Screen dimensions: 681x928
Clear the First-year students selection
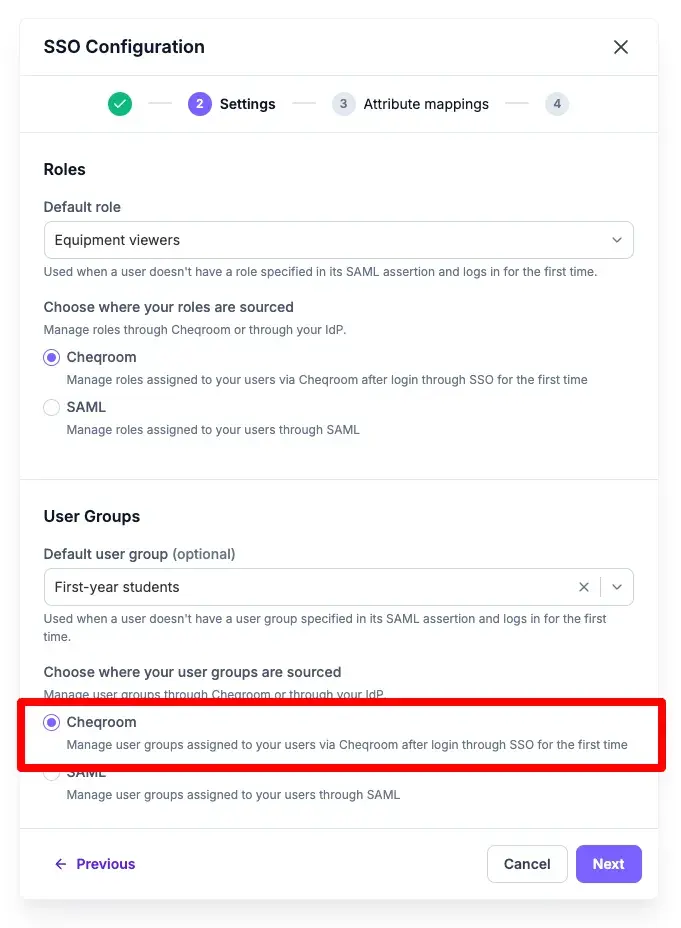[584, 587]
